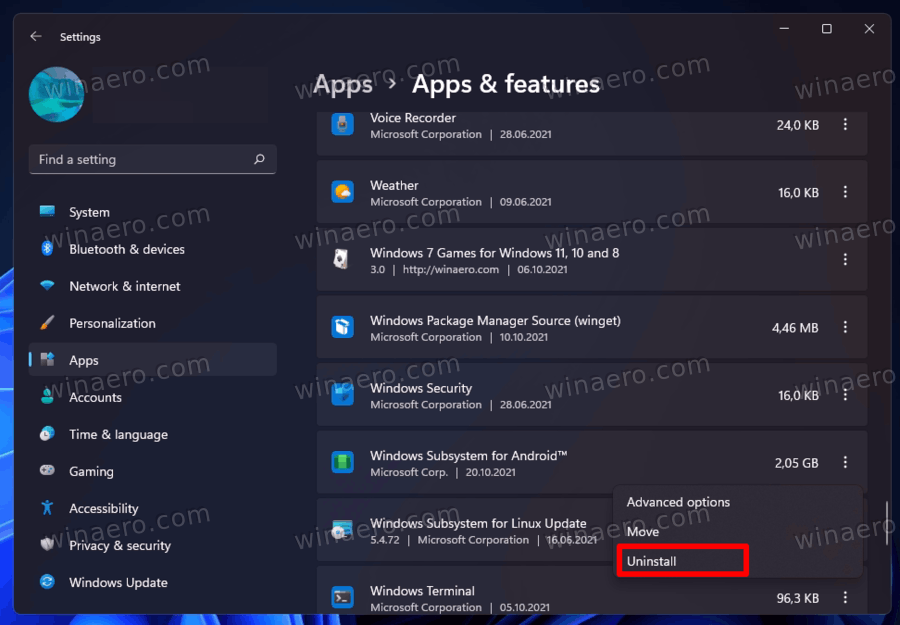Screen dimensions: 900x625
Task: Go to Apps breadcrumb link
Action: coord(343,84)
